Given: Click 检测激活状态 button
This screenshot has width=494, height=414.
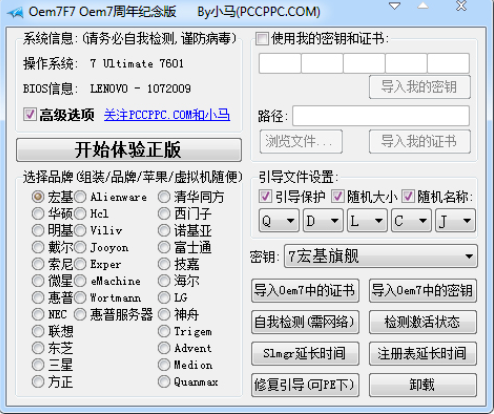Looking at the screenshot, I should click(x=423, y=322).
